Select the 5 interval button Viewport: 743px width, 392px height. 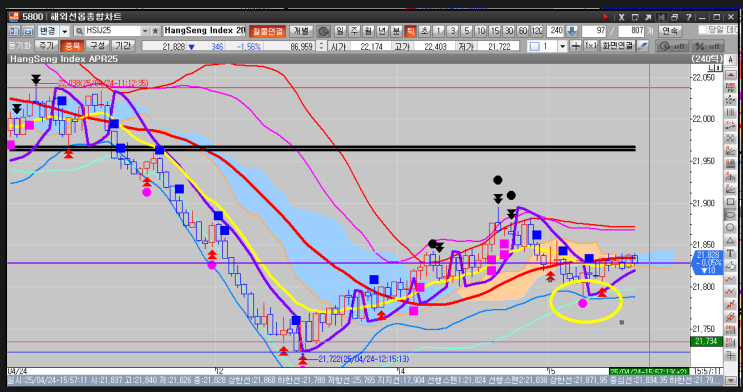click(467, 31)
